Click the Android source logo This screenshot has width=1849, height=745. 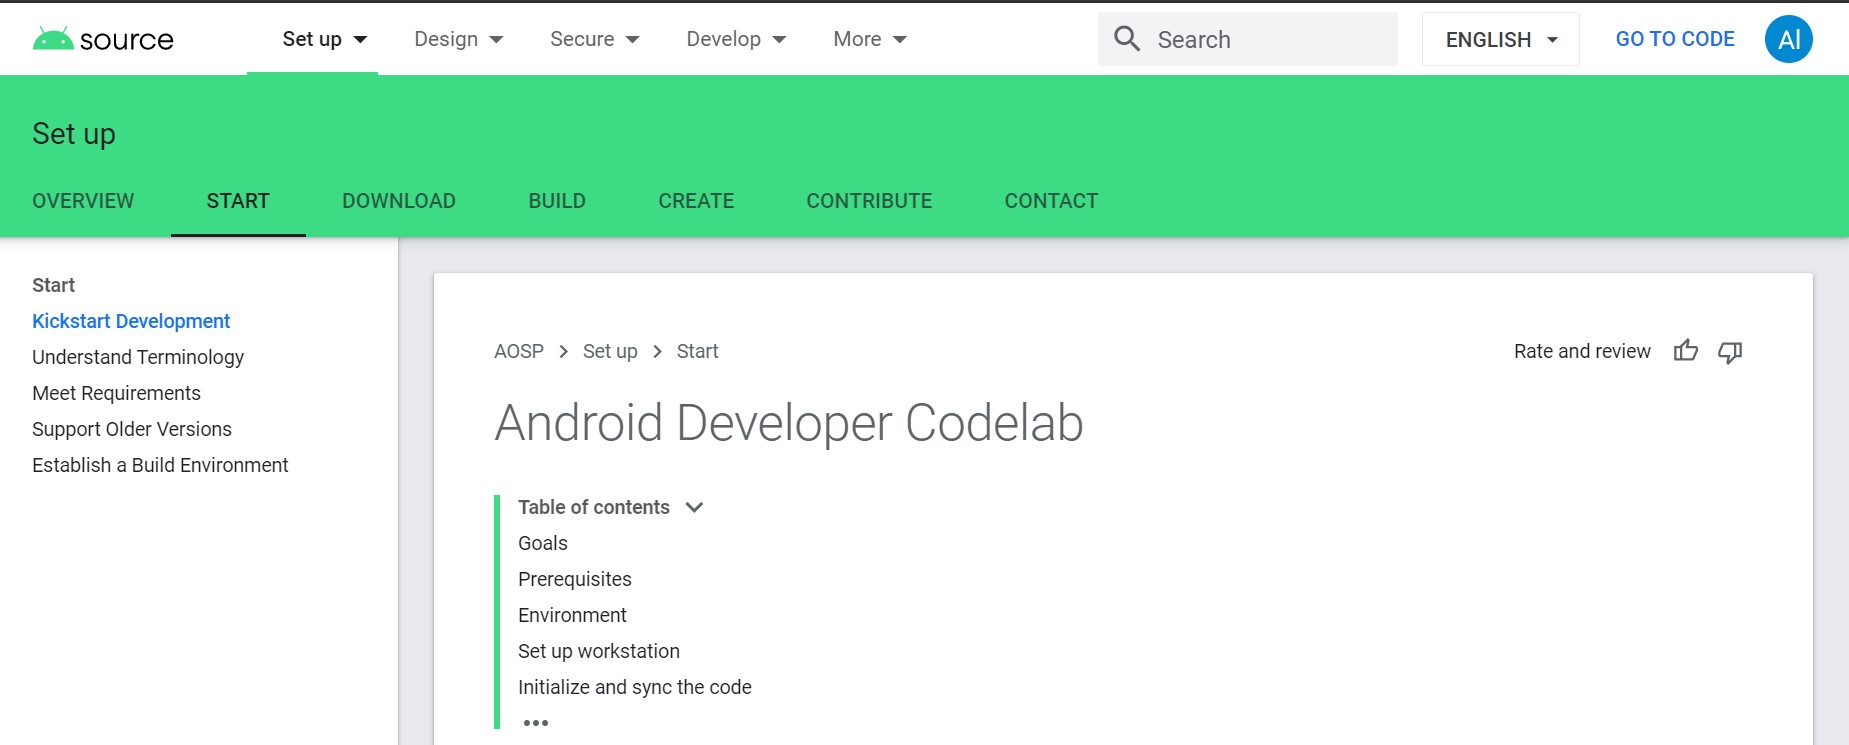click(103, 39)
